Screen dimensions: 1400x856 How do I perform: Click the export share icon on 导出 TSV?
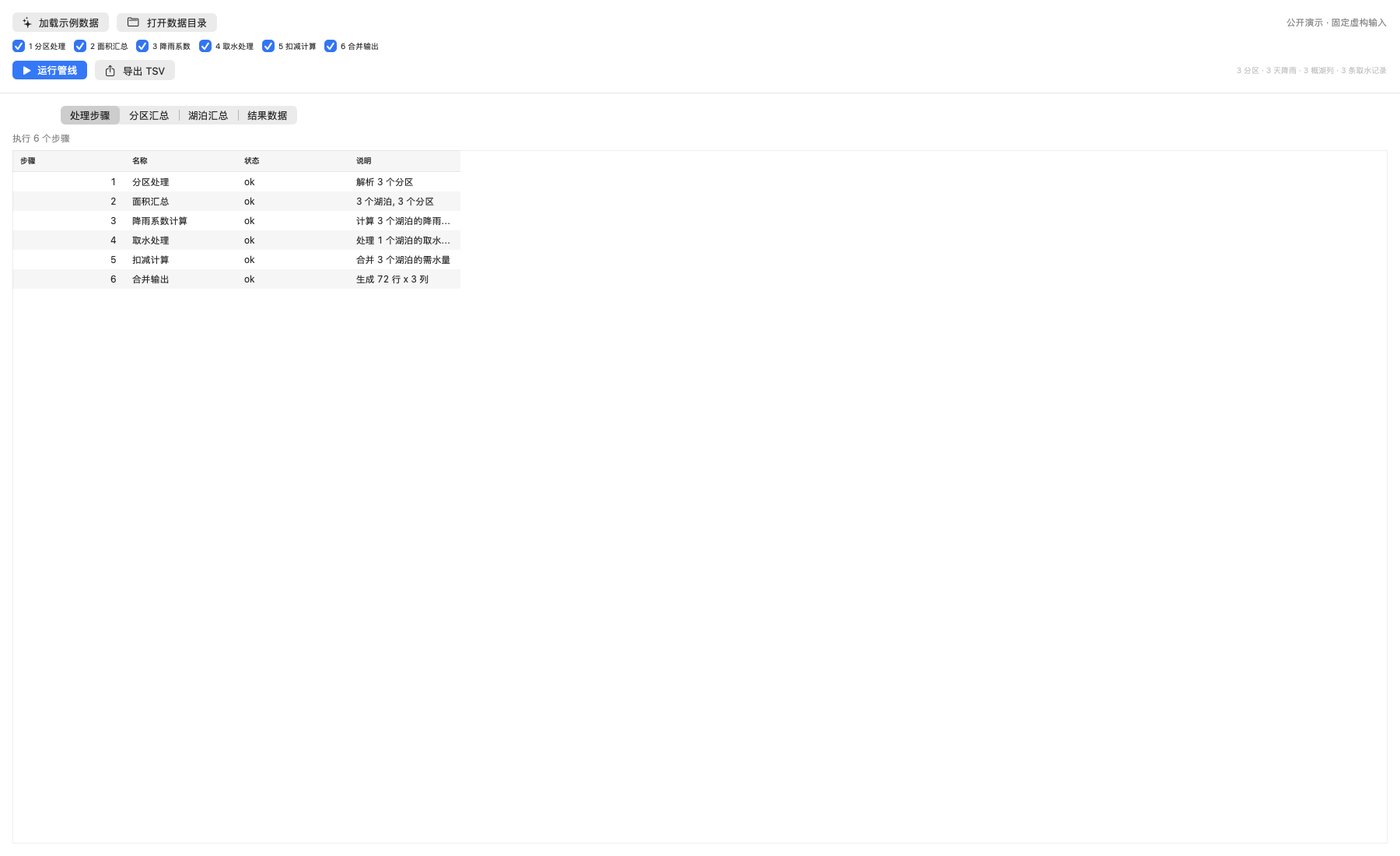pos(110,71)
